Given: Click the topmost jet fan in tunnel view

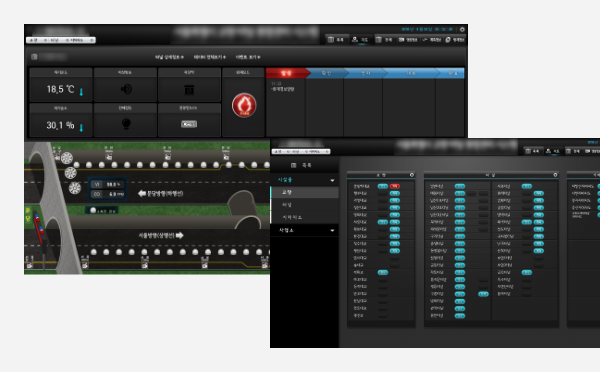Looking at the screenshot, I should tap(67, 158).
